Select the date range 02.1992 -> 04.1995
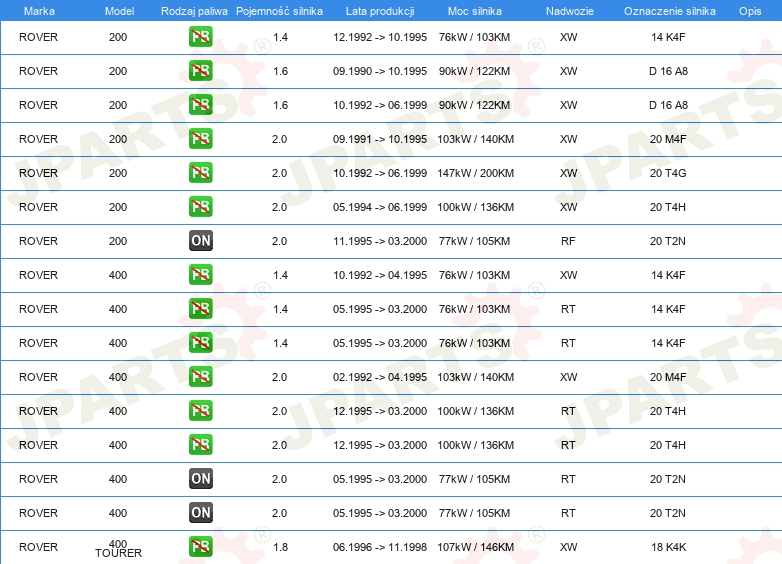The height and width of the screenshot is (564, 782). coord(380,377)
